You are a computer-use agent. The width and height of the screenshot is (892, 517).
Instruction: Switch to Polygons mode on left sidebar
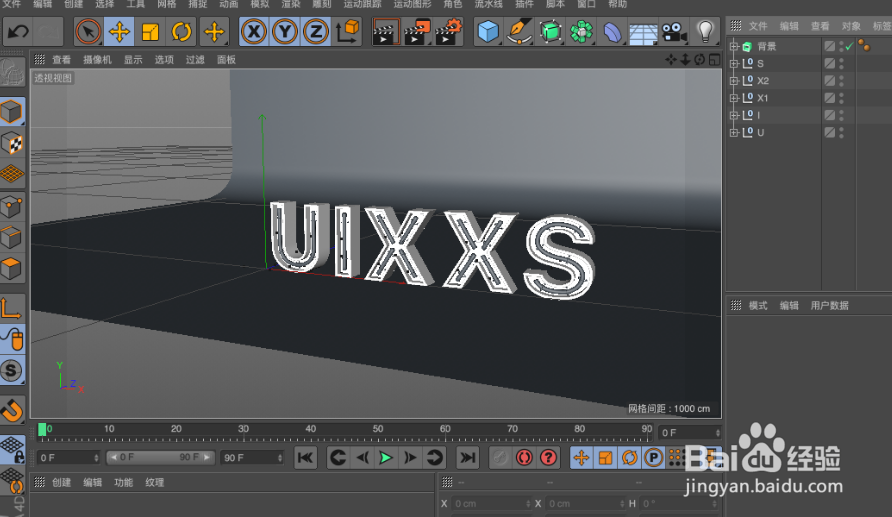point(12,268)
